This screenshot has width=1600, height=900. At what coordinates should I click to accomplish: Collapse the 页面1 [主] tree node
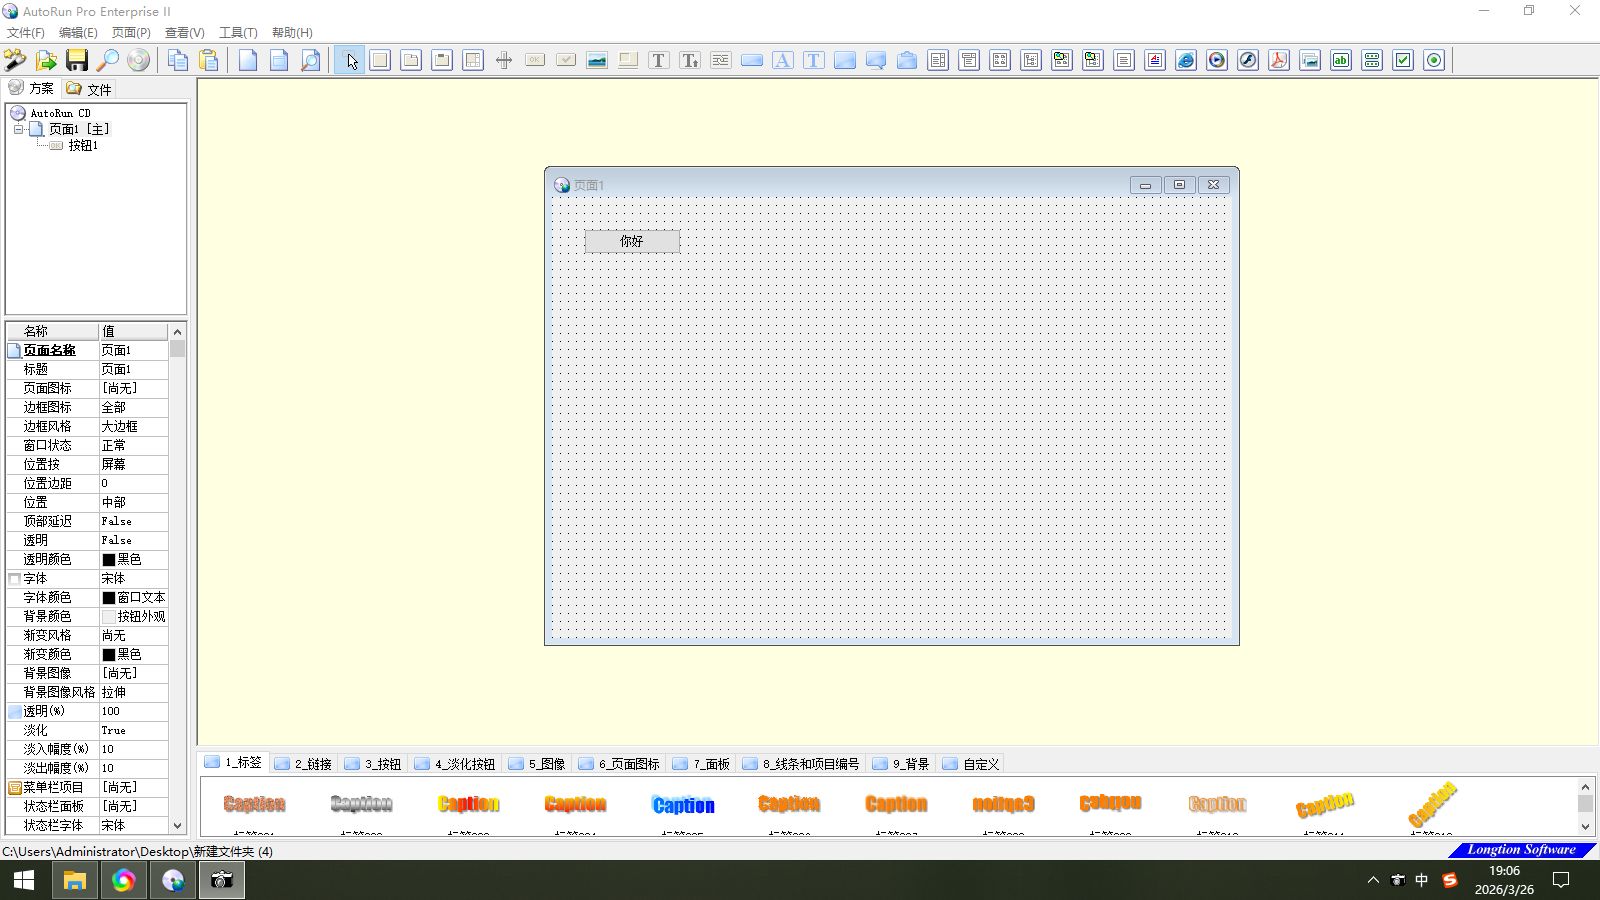[18, 129]
